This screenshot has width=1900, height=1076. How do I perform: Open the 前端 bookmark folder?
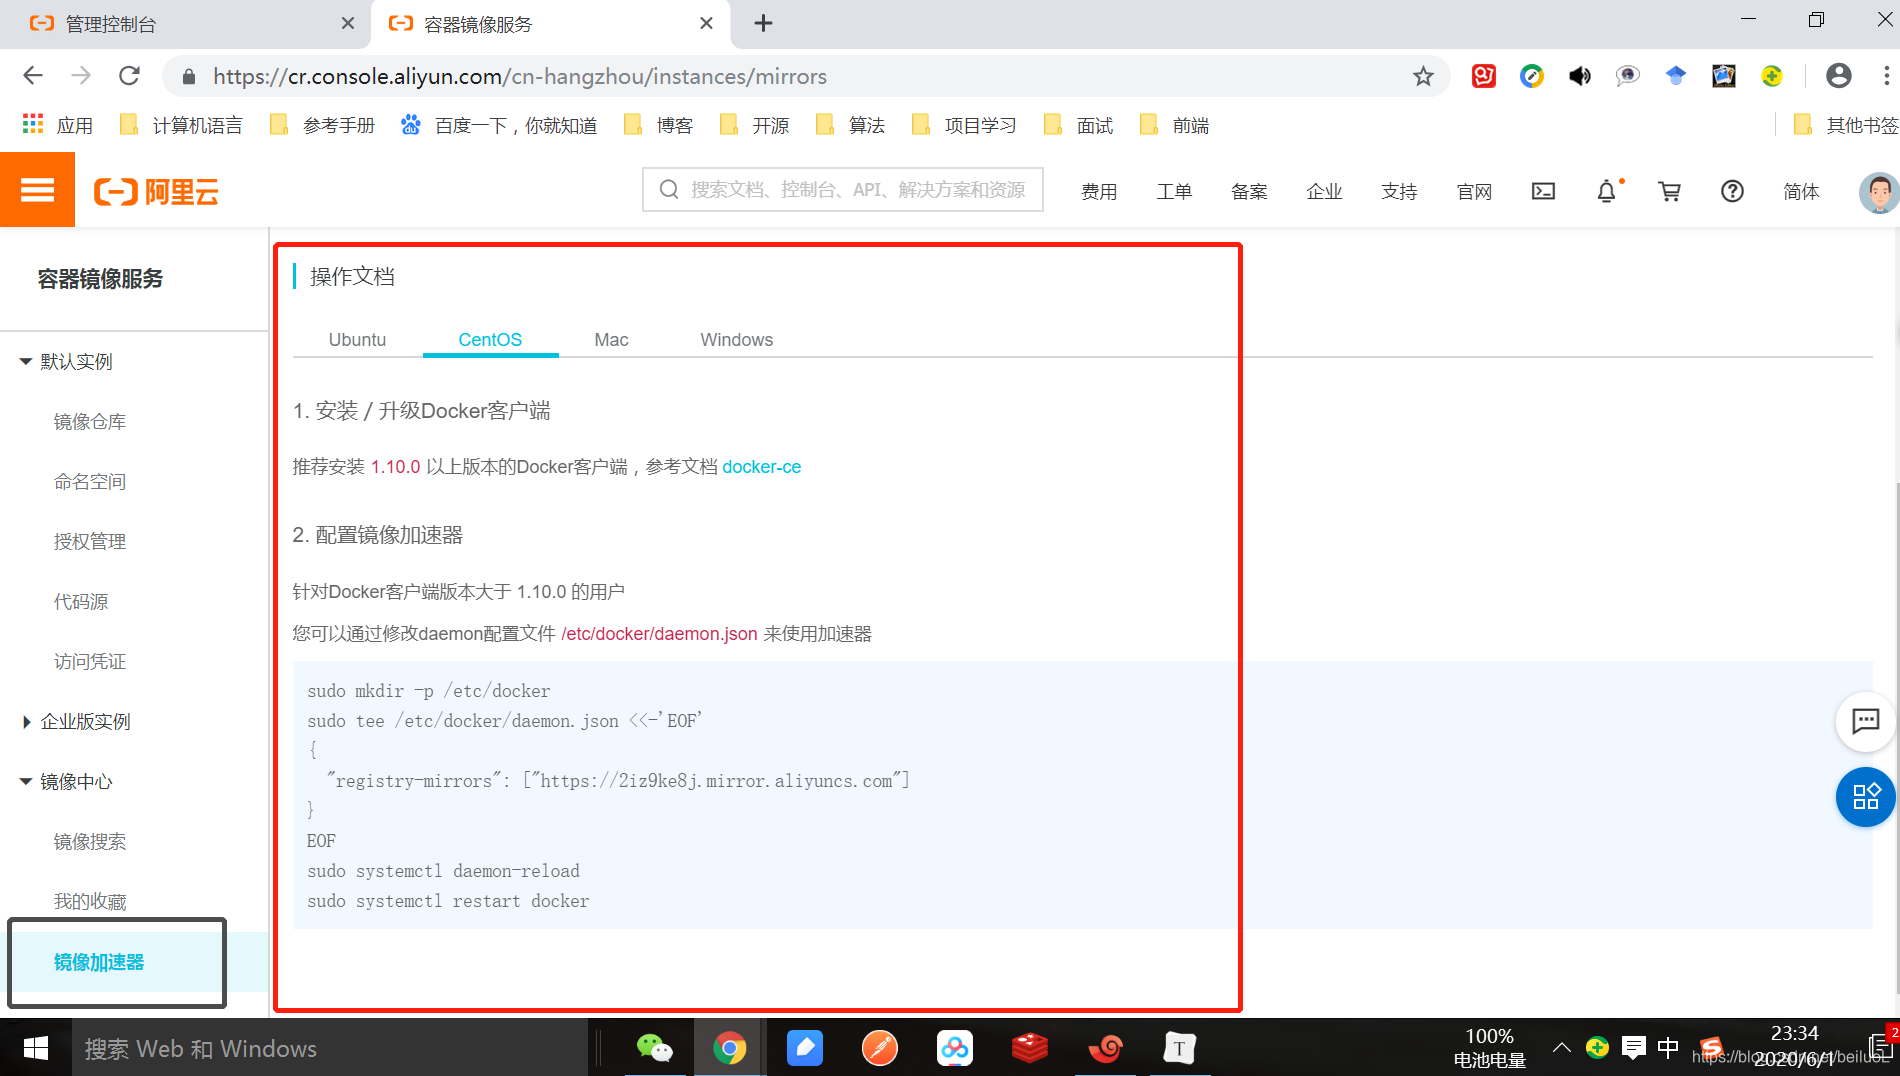(x=1176, y=125)
